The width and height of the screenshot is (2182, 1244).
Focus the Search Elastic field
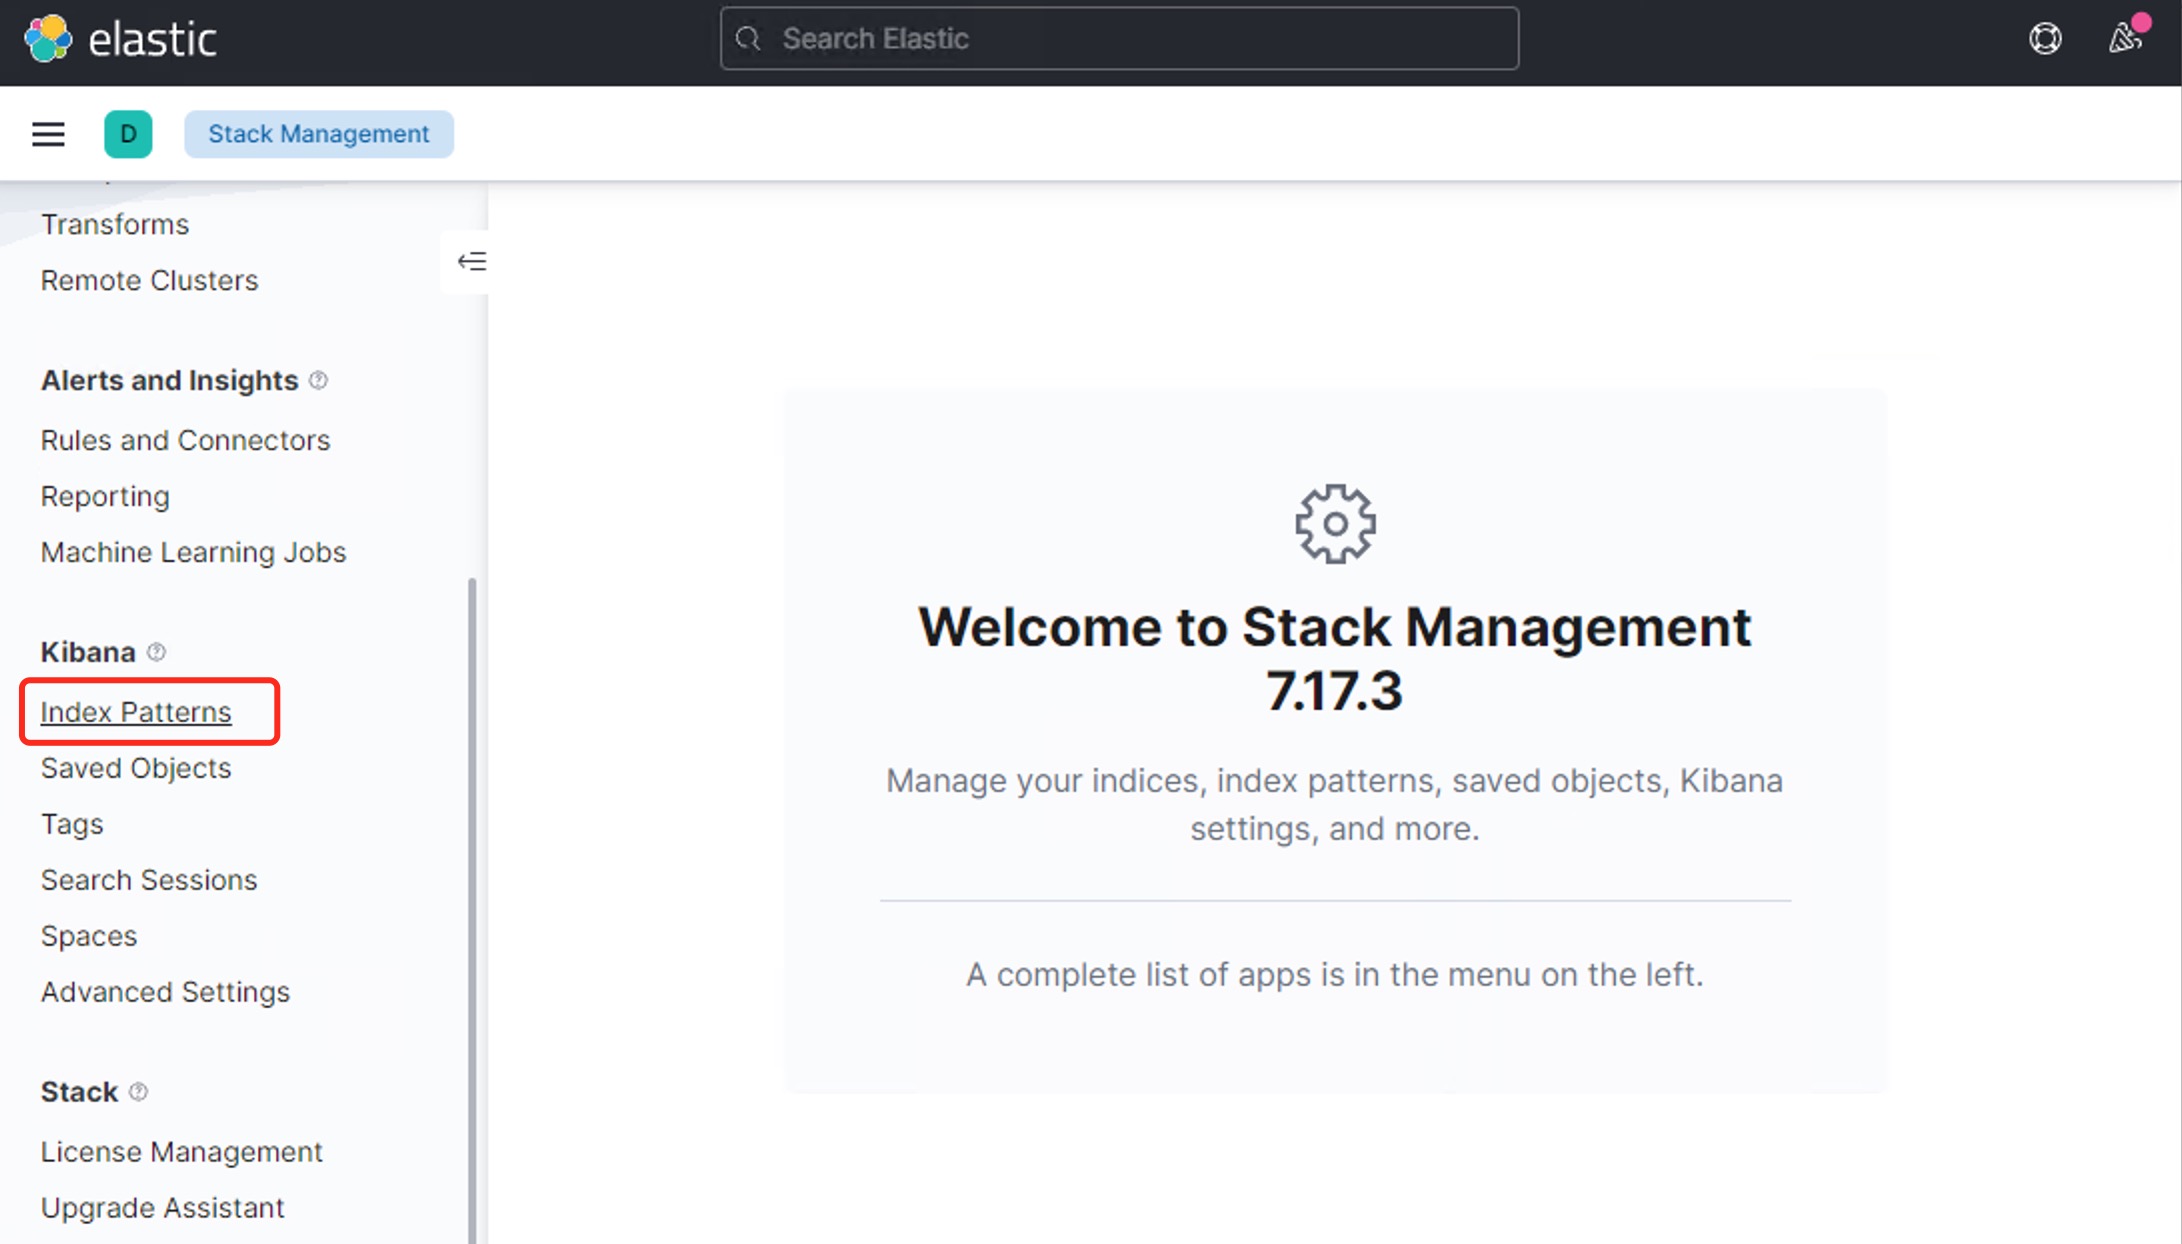point(1119,39)
